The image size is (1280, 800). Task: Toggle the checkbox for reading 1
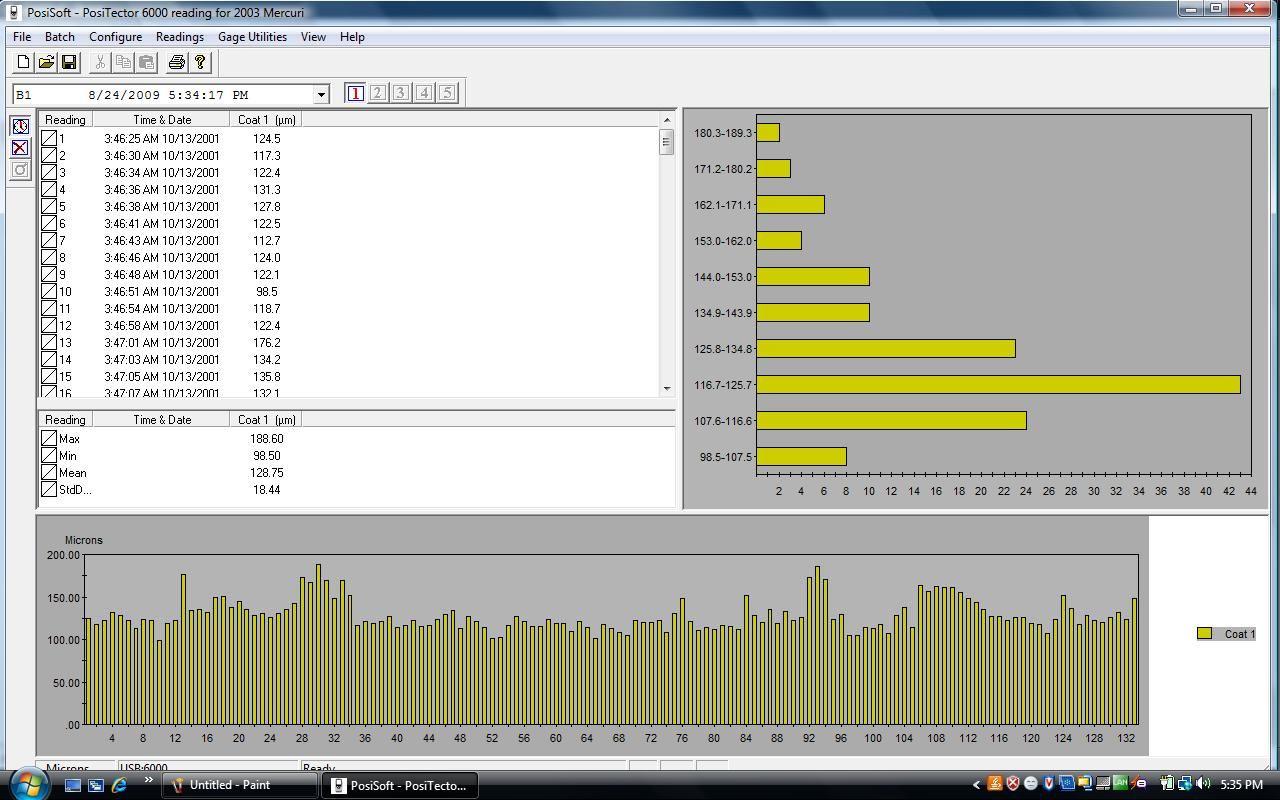49,139
